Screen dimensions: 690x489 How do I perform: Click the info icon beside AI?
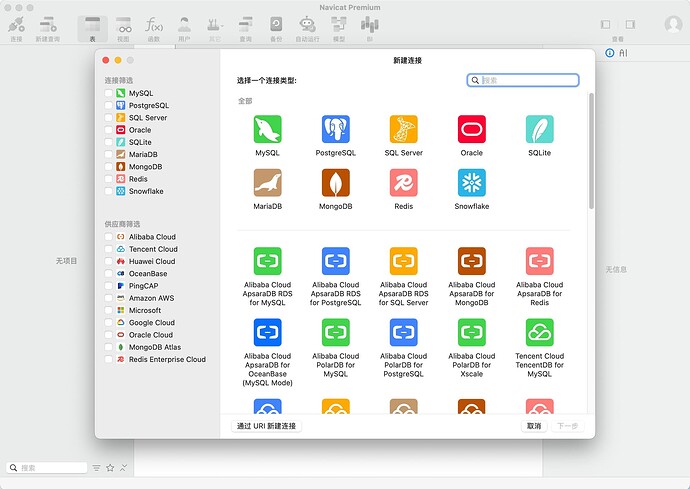[x=609, y=53]
